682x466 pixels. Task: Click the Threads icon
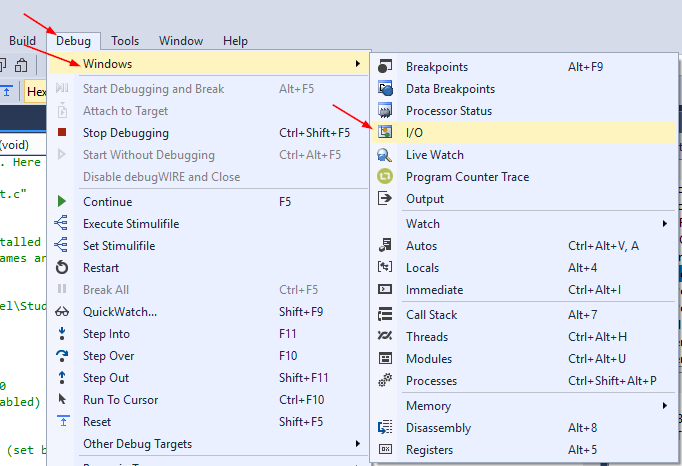[385, 336]
